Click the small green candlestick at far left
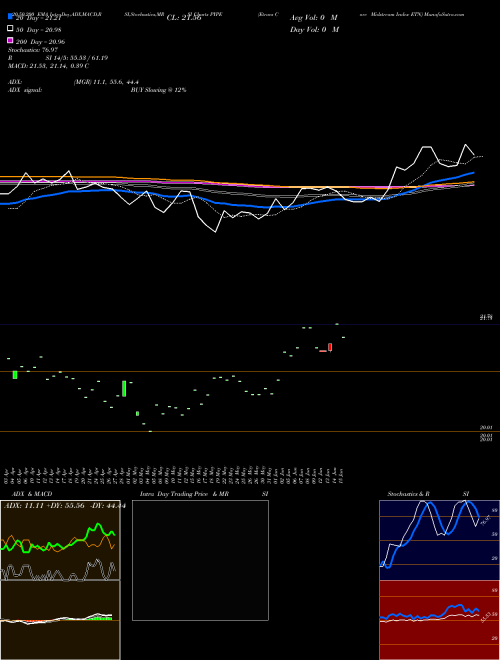Image resolution: width=500 pixels, height=660 pixels. (x=15, y=375)
